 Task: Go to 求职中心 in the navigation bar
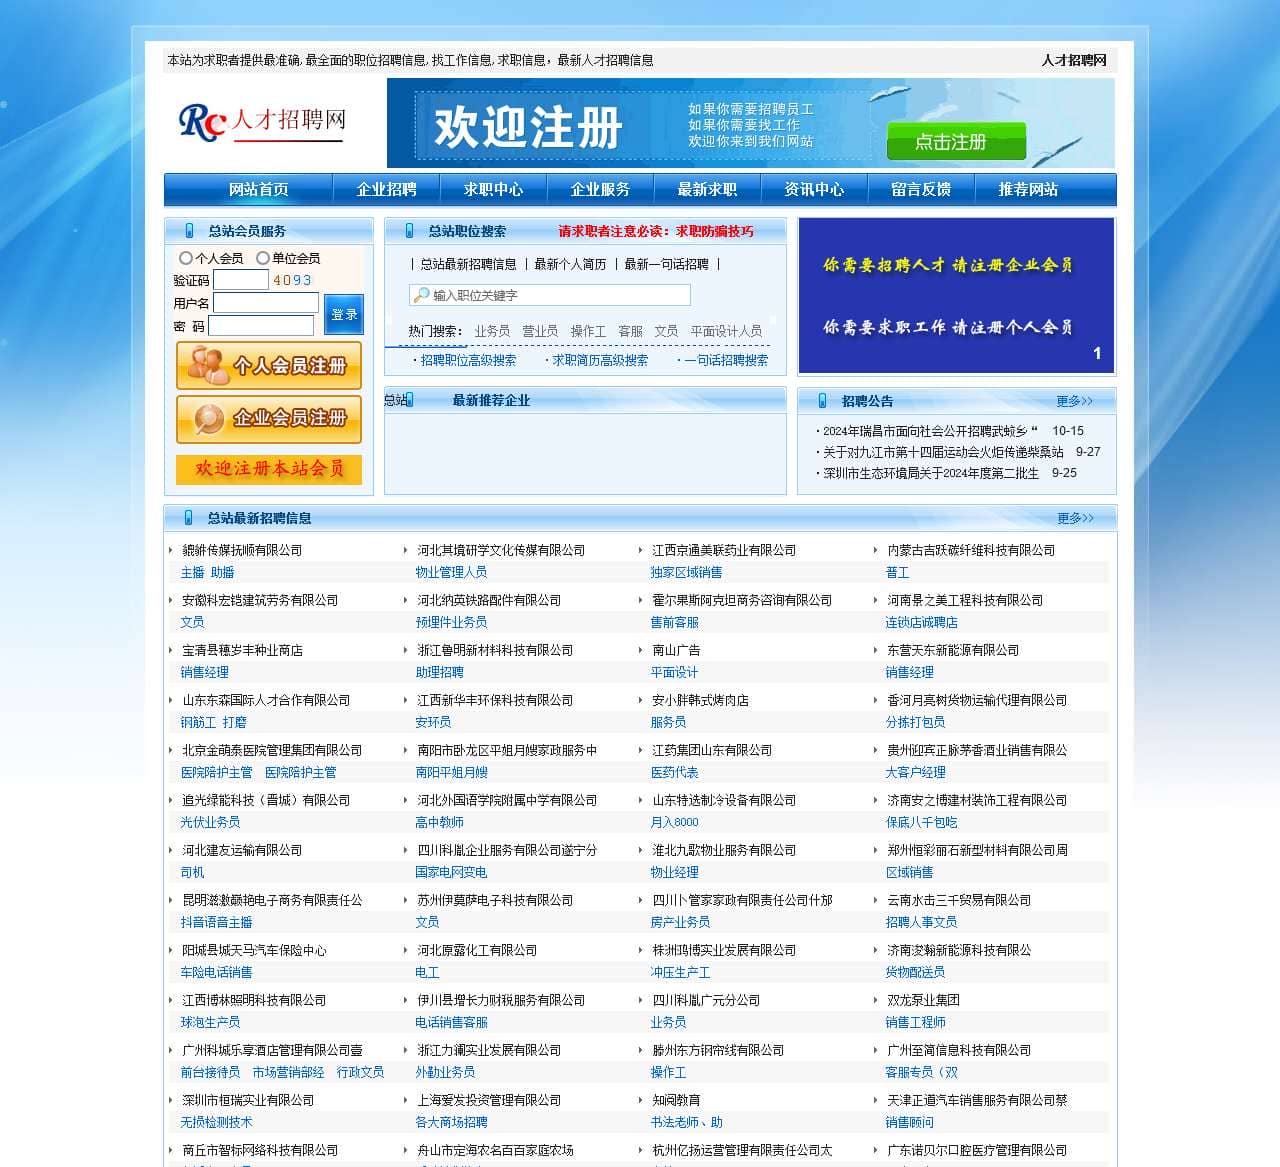(493, 190)
